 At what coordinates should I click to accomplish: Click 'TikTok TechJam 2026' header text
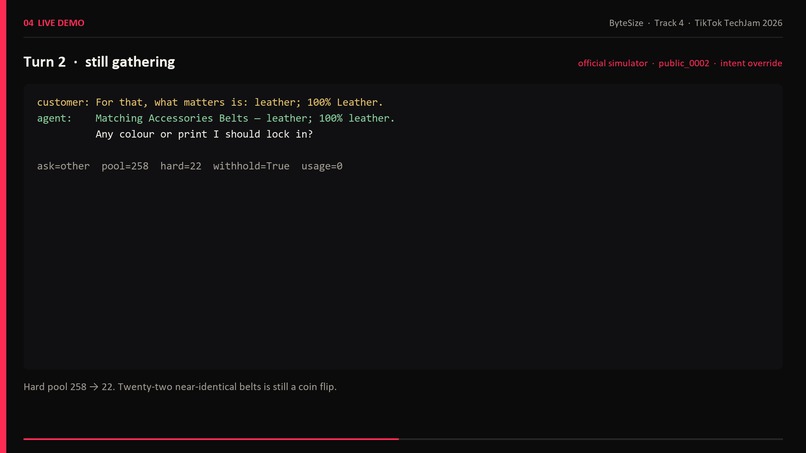coord(738,23)
